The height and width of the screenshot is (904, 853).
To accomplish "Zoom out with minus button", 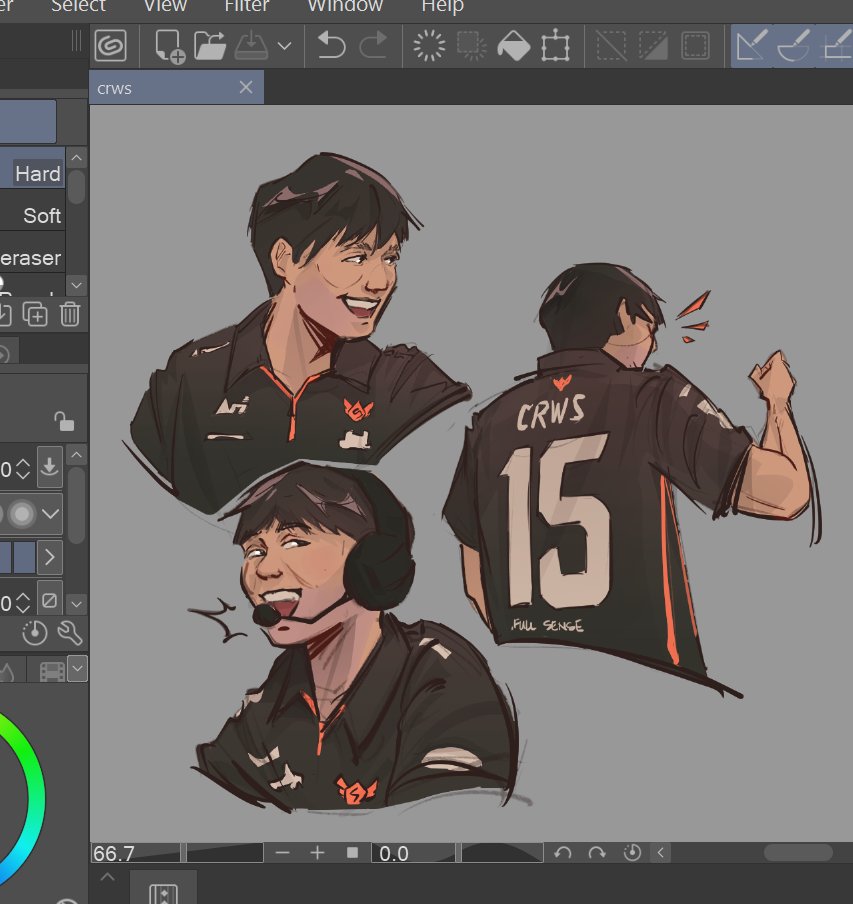I will (x=282, y=853).
